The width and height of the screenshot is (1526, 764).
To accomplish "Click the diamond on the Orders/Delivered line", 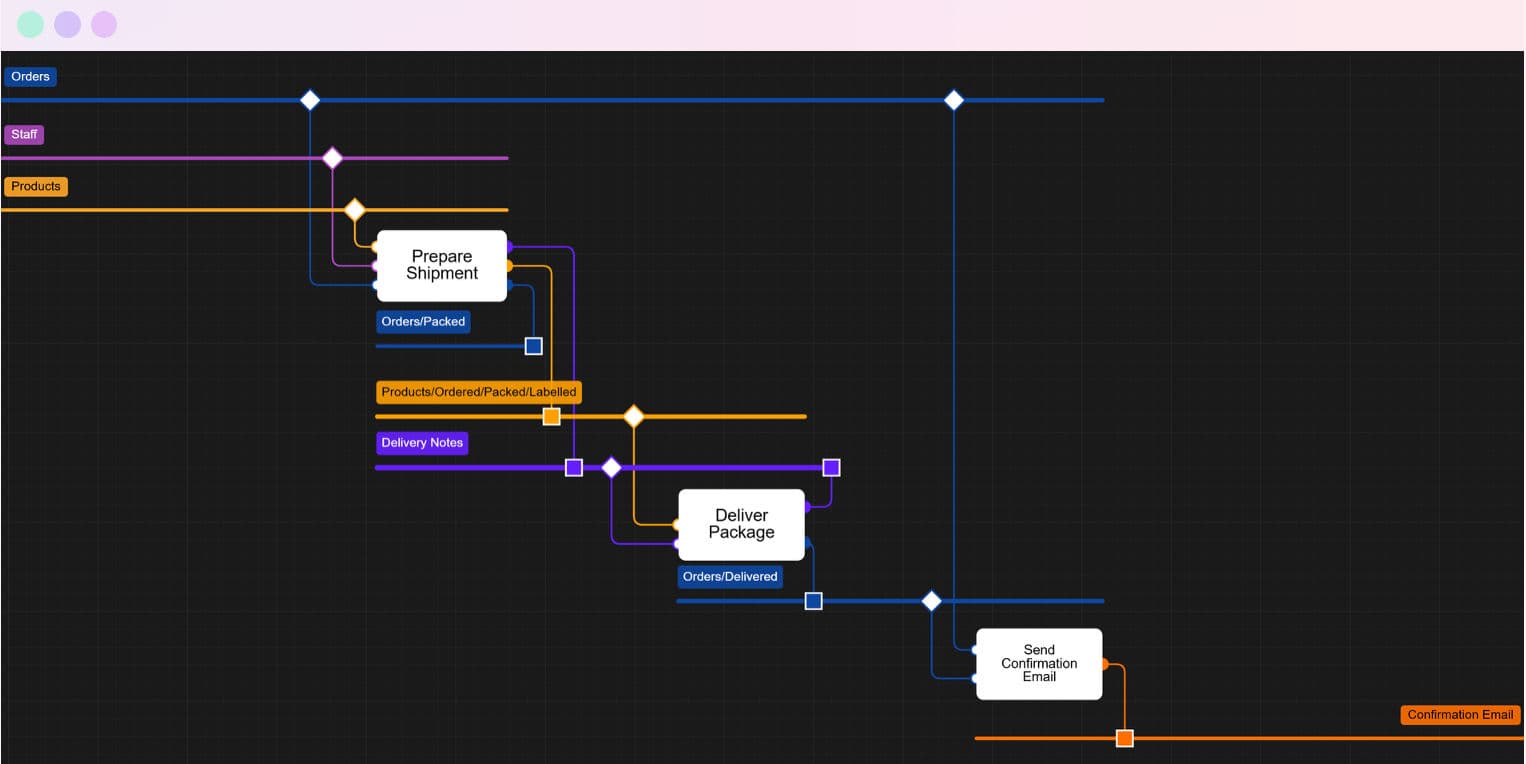I will (x=931, y=601).
